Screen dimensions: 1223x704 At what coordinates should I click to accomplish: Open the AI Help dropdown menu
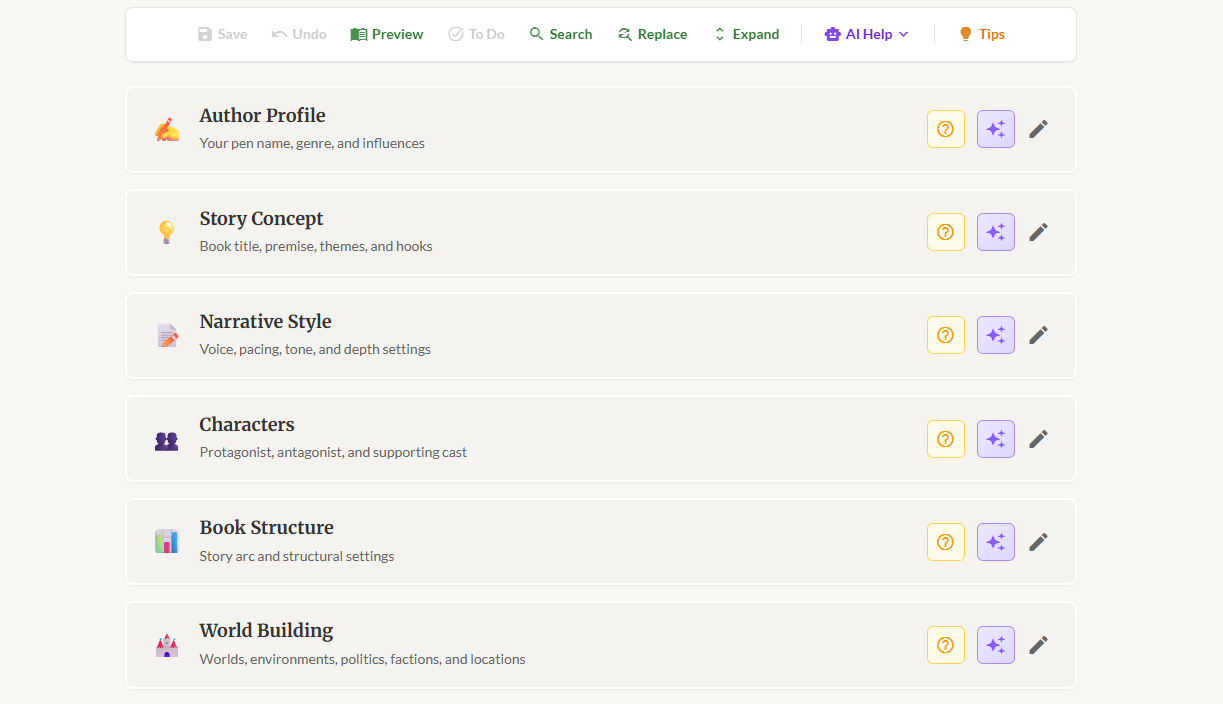(x=866, y=34)
